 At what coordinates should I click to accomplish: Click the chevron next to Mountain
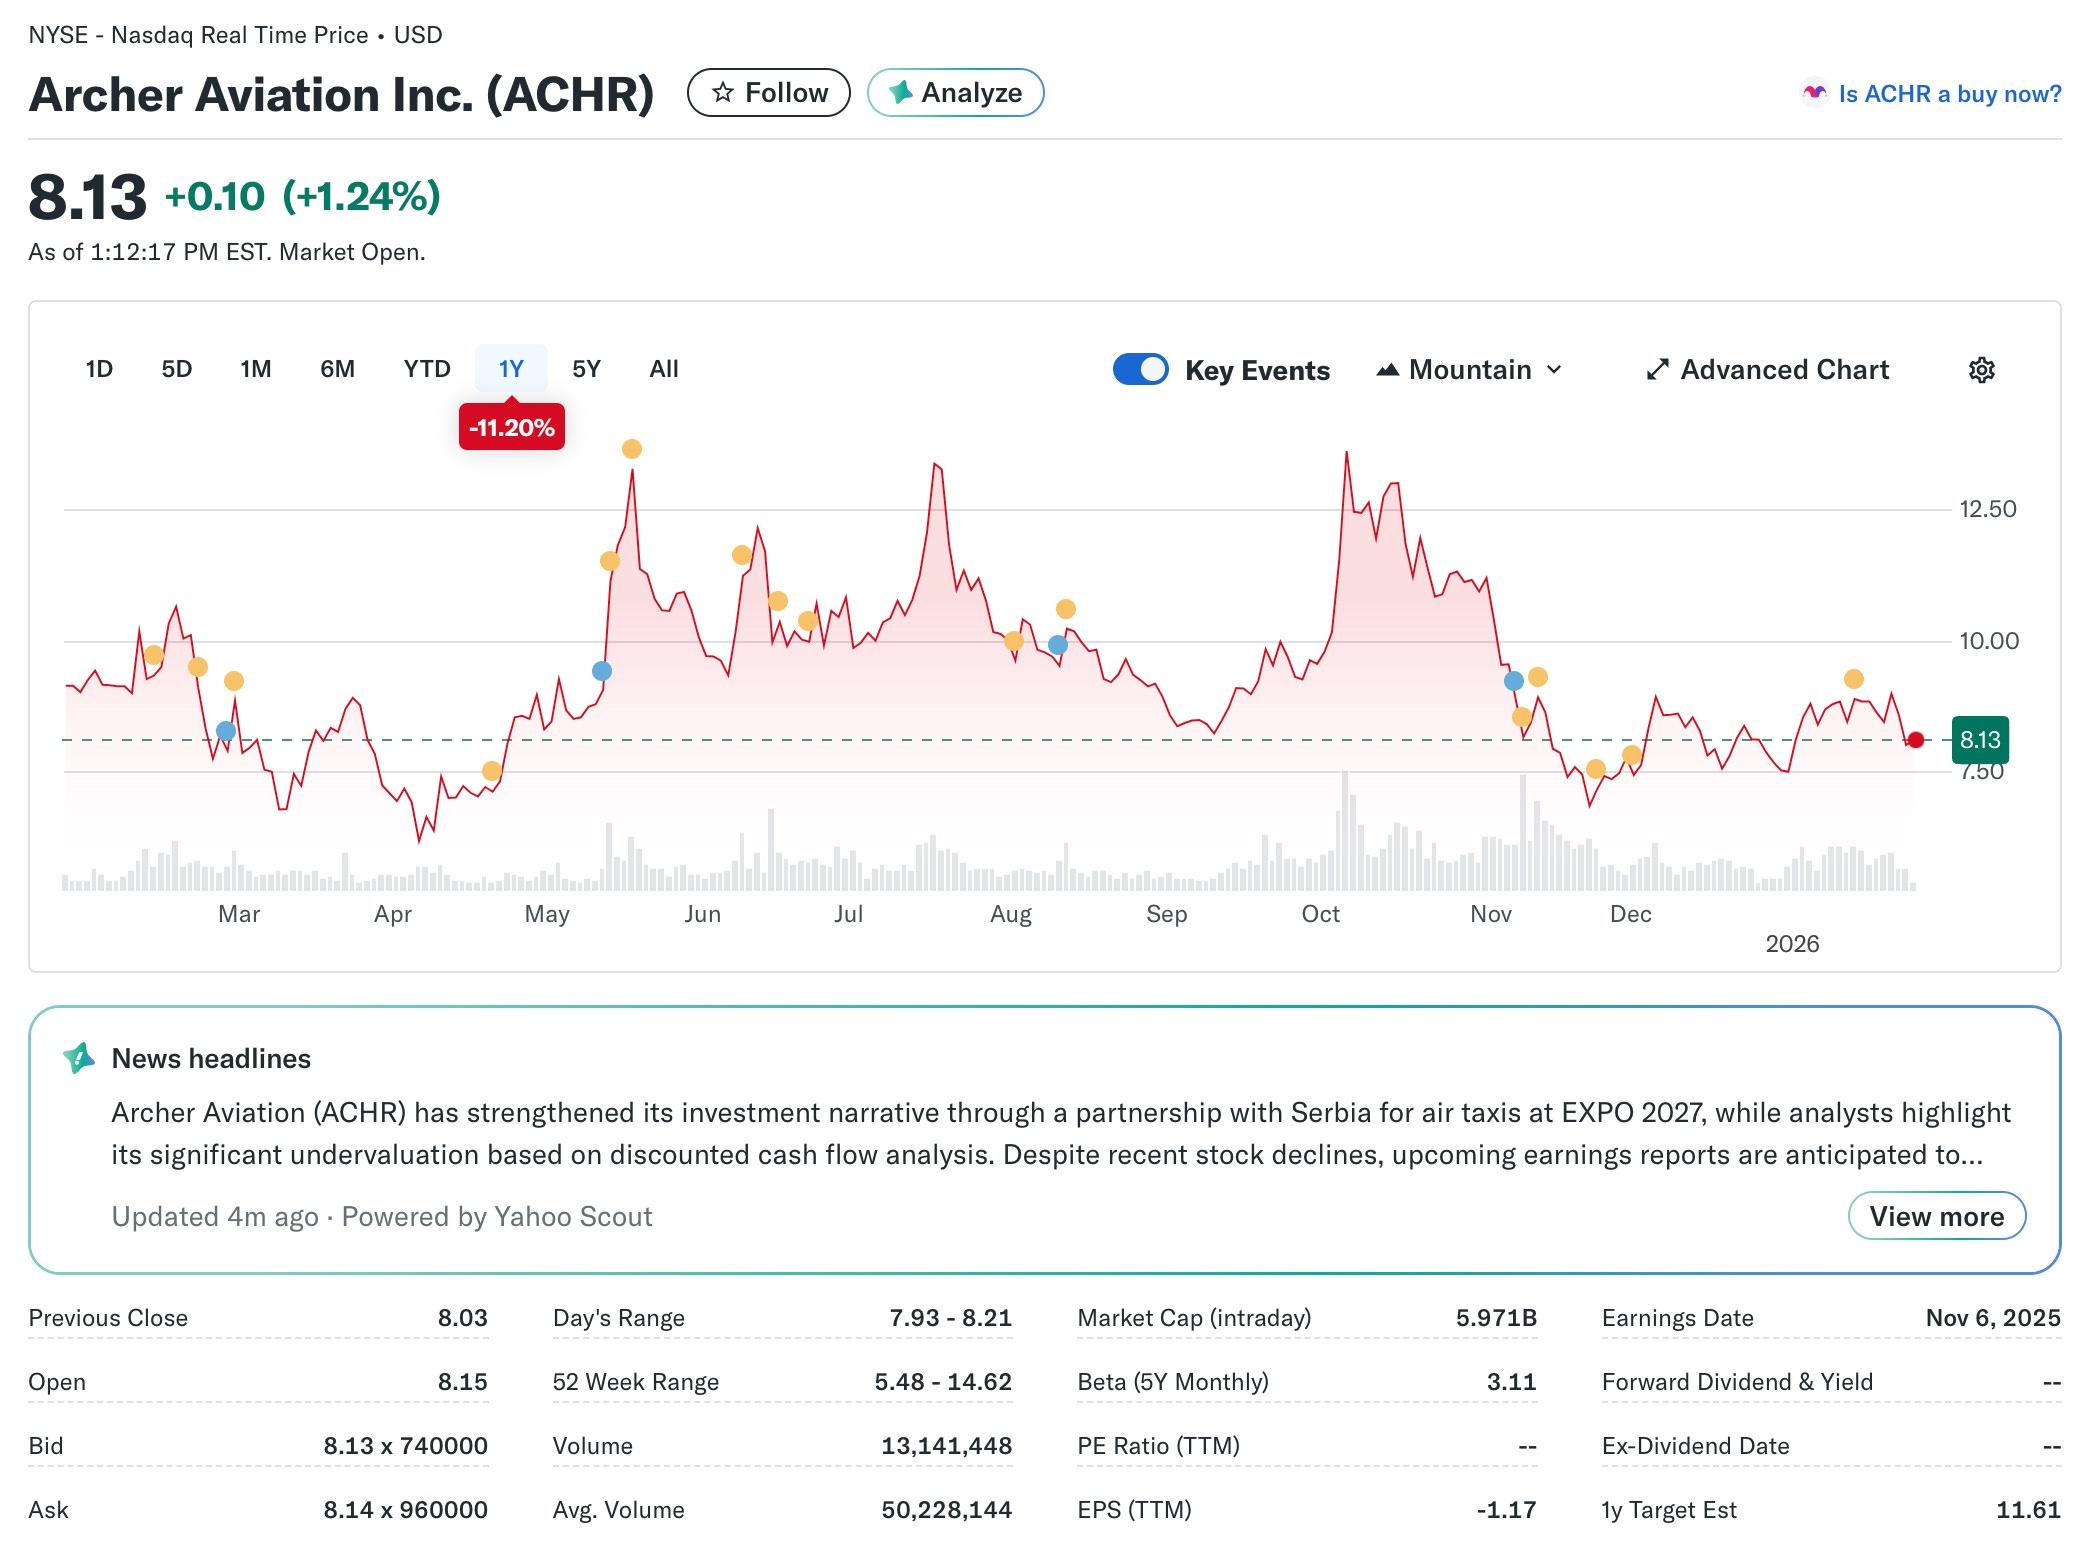1554,370
